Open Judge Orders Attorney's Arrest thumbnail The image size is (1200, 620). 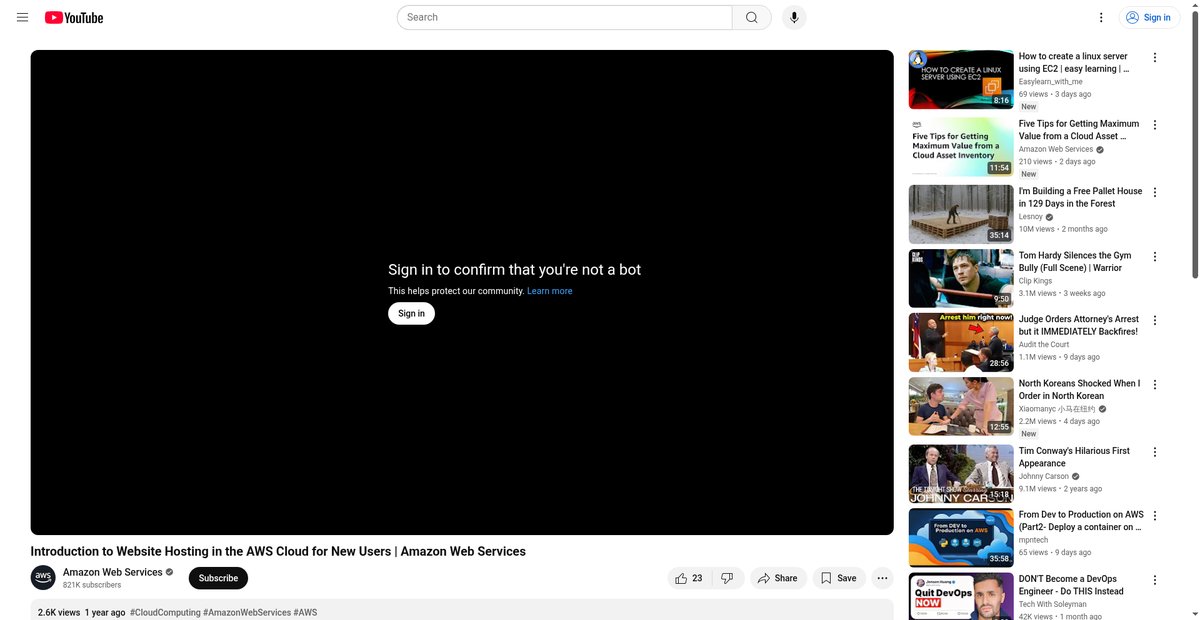(961, 342)
